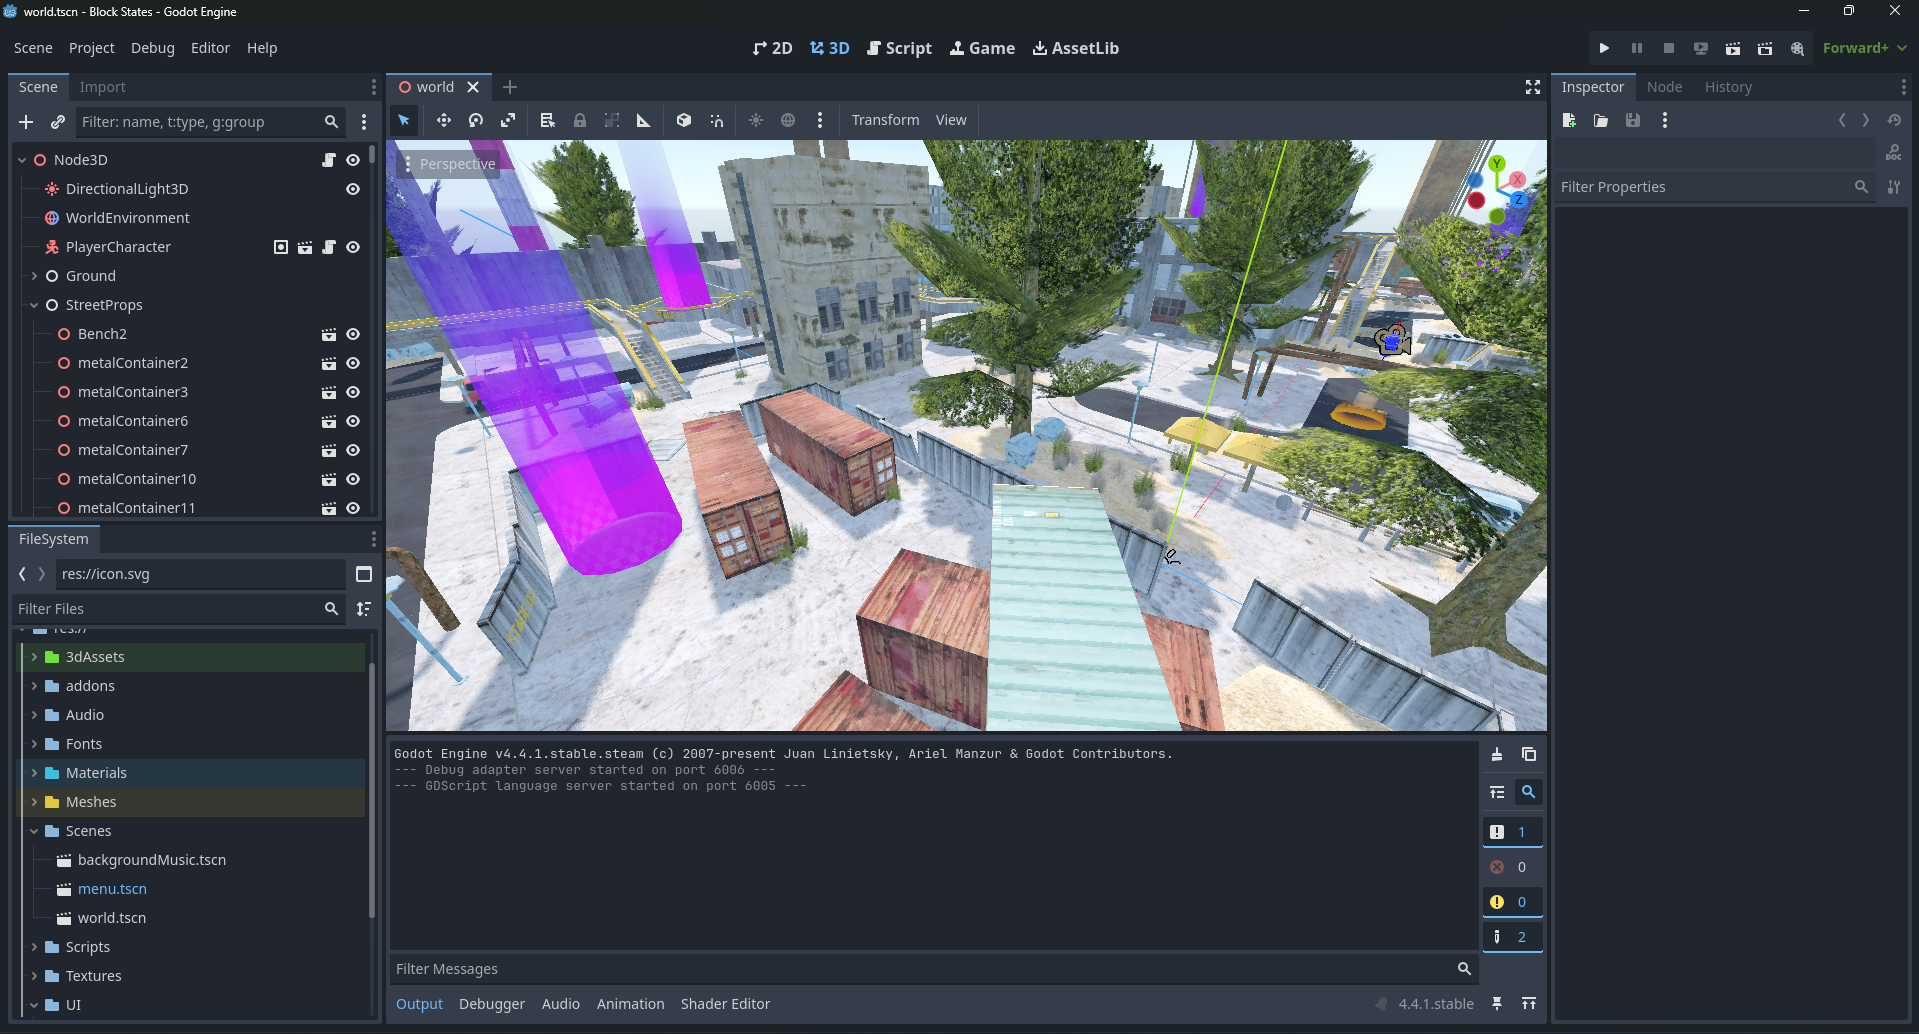Expand the Ground node
The width and height of the screenshot is (1919, 1034).
tap(34, 276)
